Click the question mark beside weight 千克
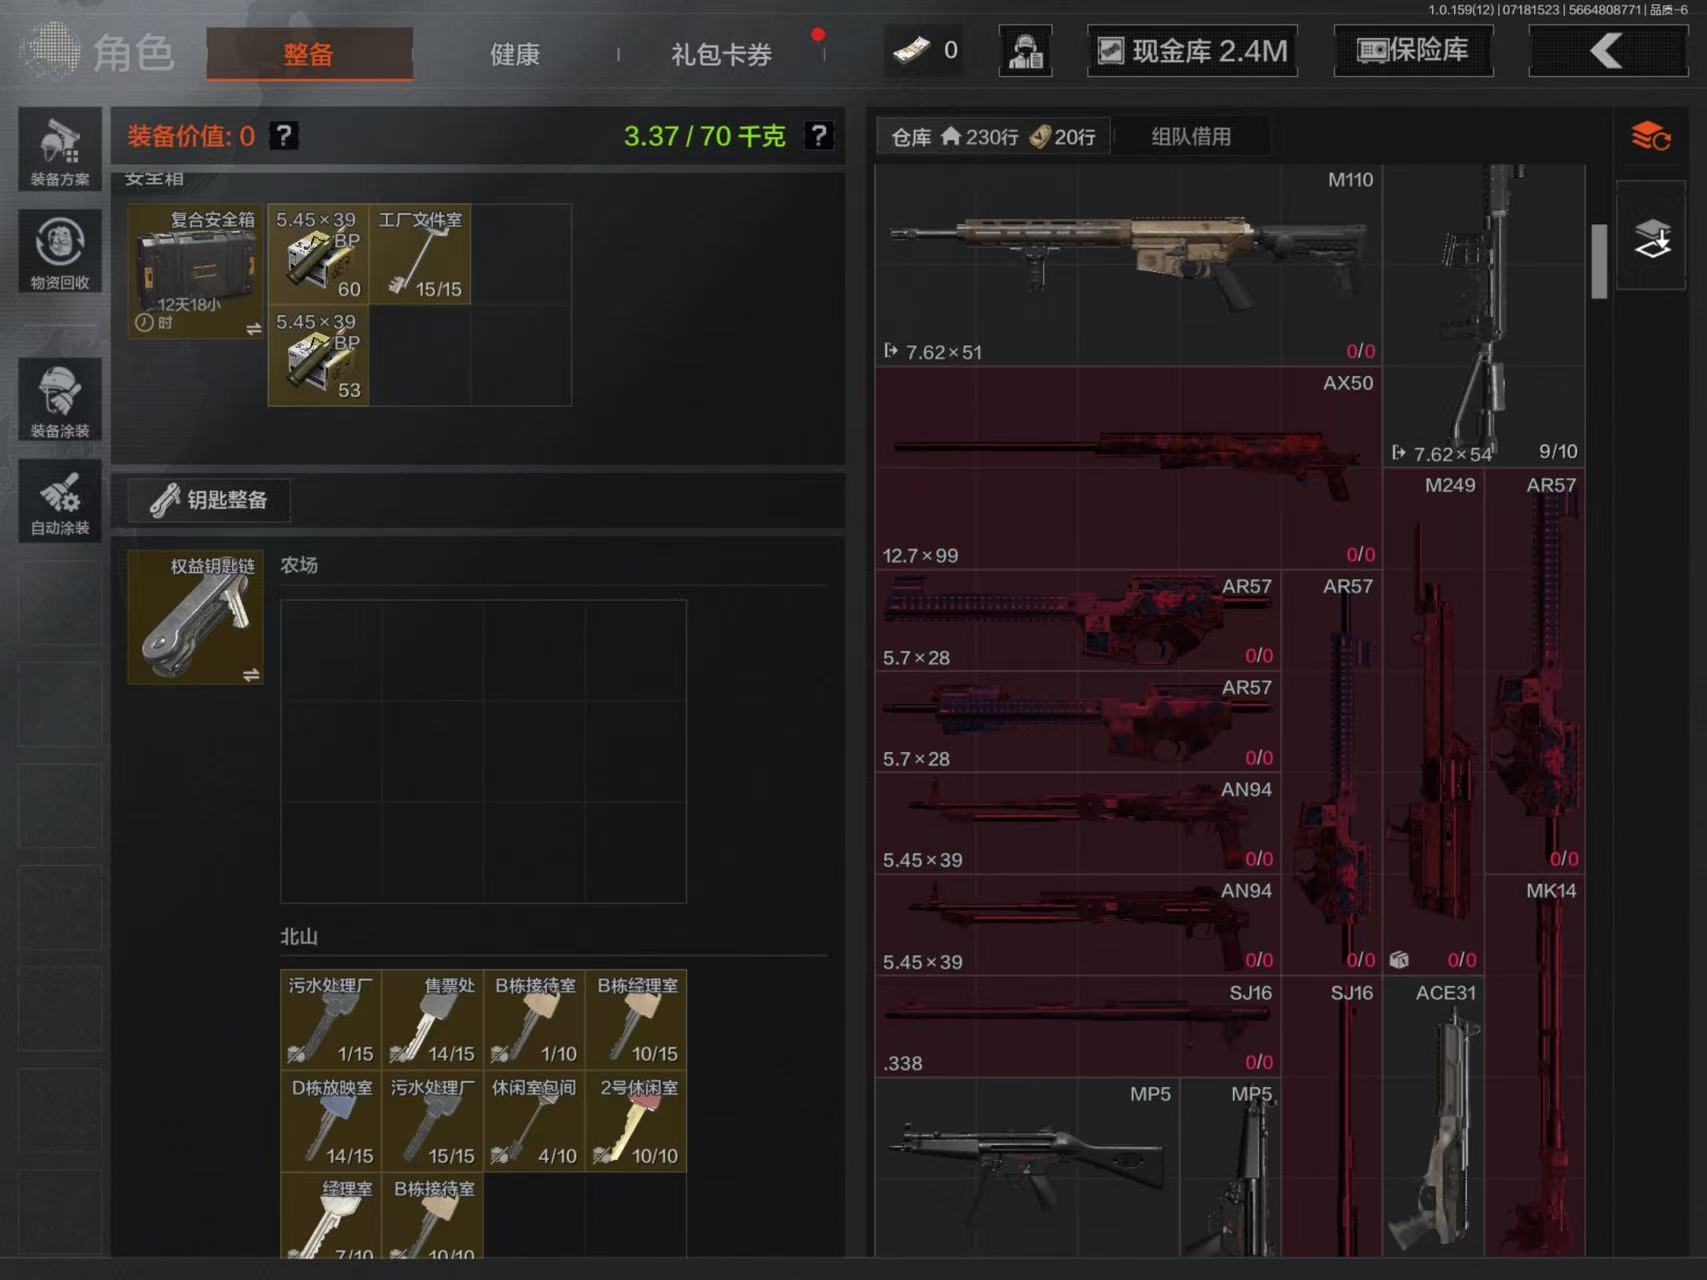1707x1280 pixels. pos(818,136)
